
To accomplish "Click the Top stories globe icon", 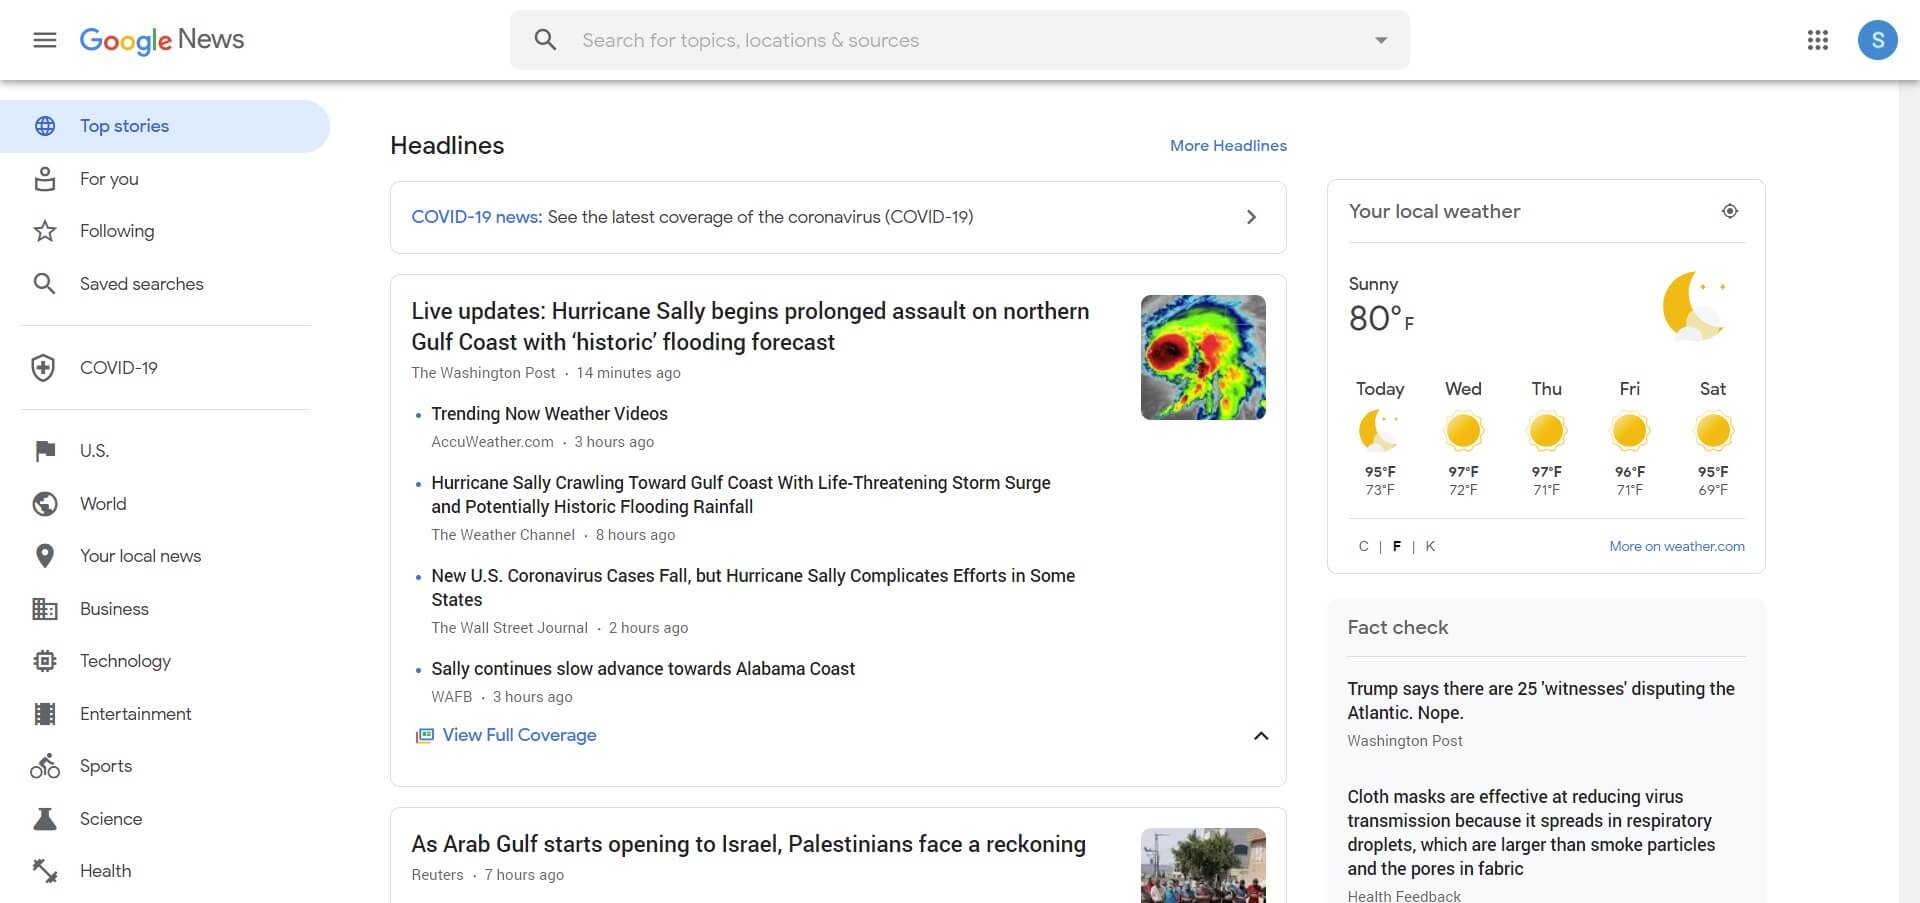I will 45,126.
